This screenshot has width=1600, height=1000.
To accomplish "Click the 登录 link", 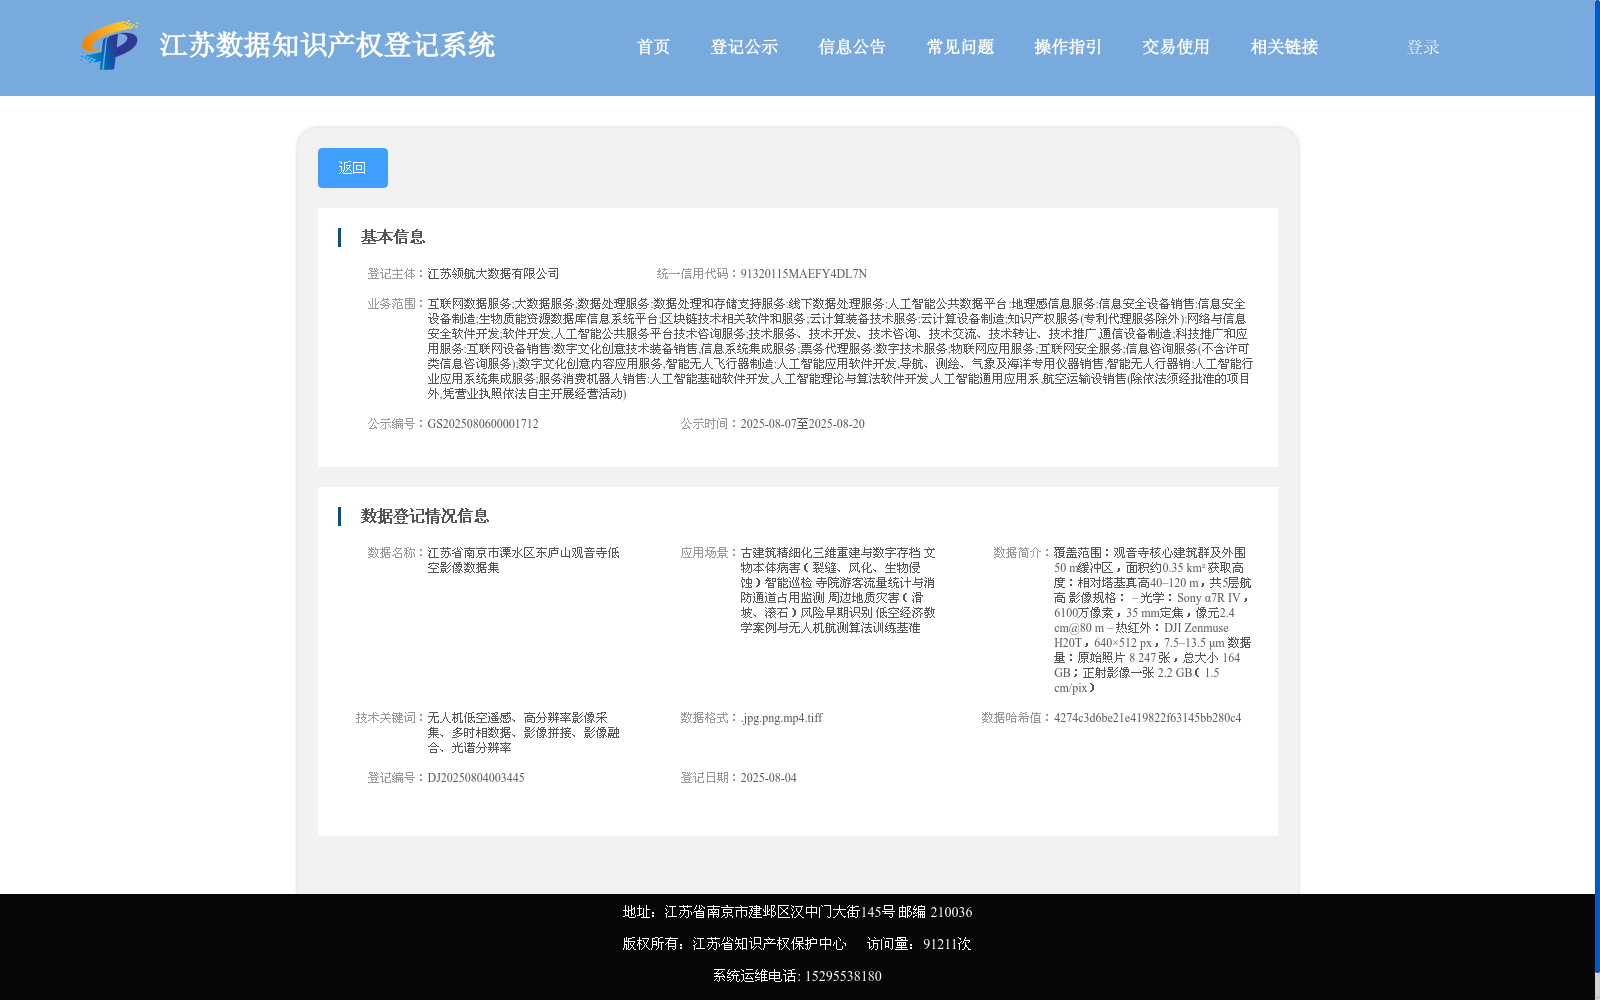I will [x=1421, y=46].
